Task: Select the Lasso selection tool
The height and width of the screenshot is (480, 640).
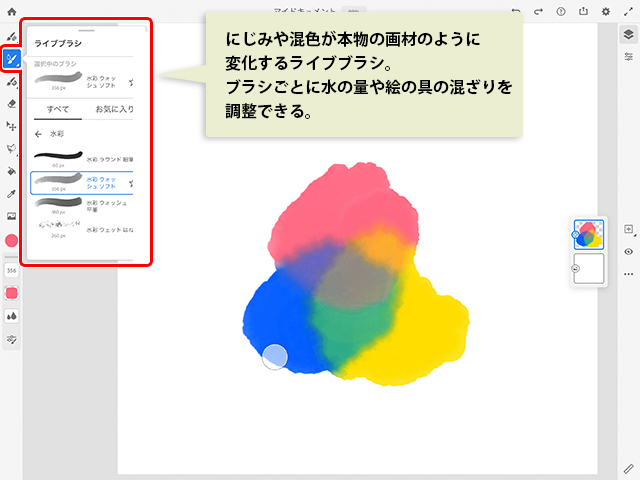Action: click(x=11, y=149)
